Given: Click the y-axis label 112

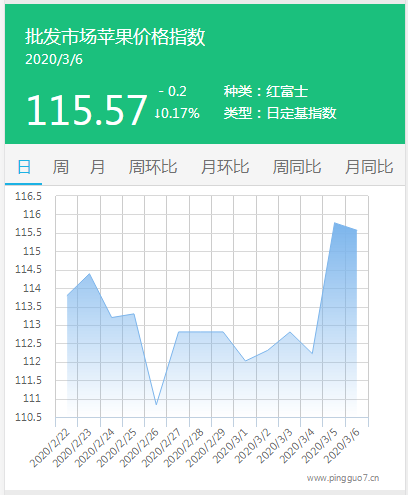Looking at the screenshot, I should click(32, 361).
